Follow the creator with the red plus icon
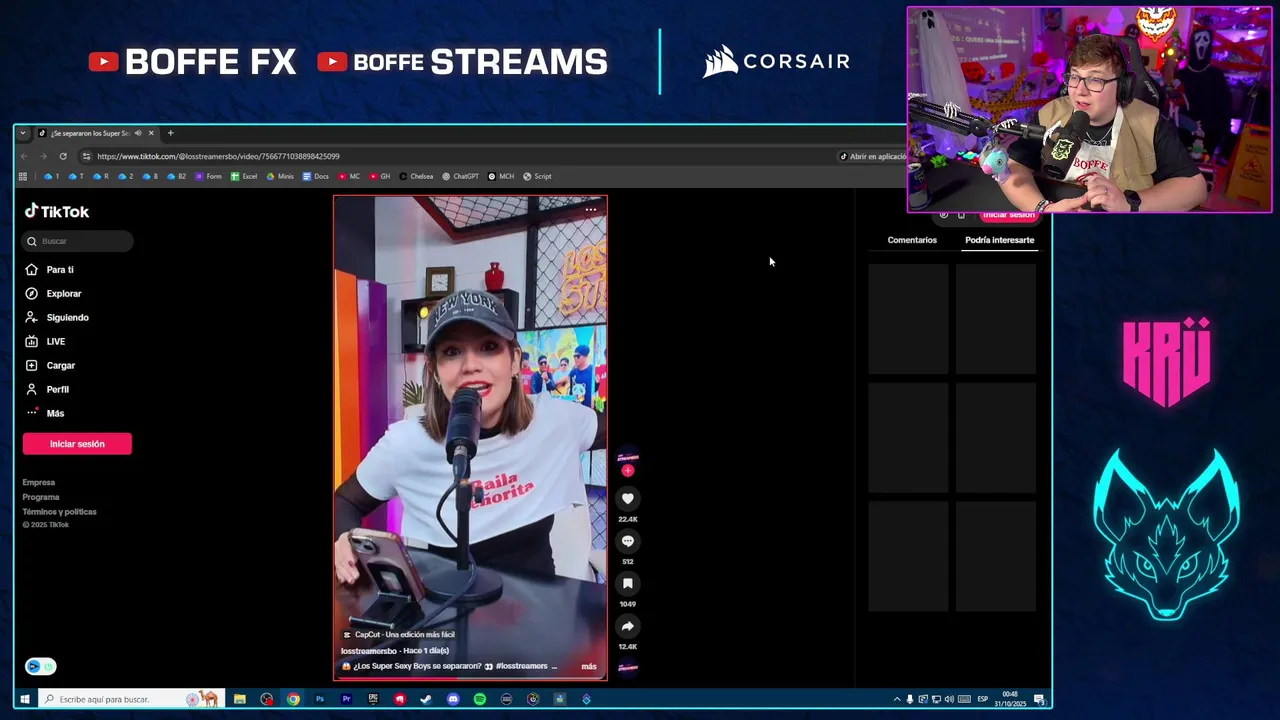 point(628,470)
